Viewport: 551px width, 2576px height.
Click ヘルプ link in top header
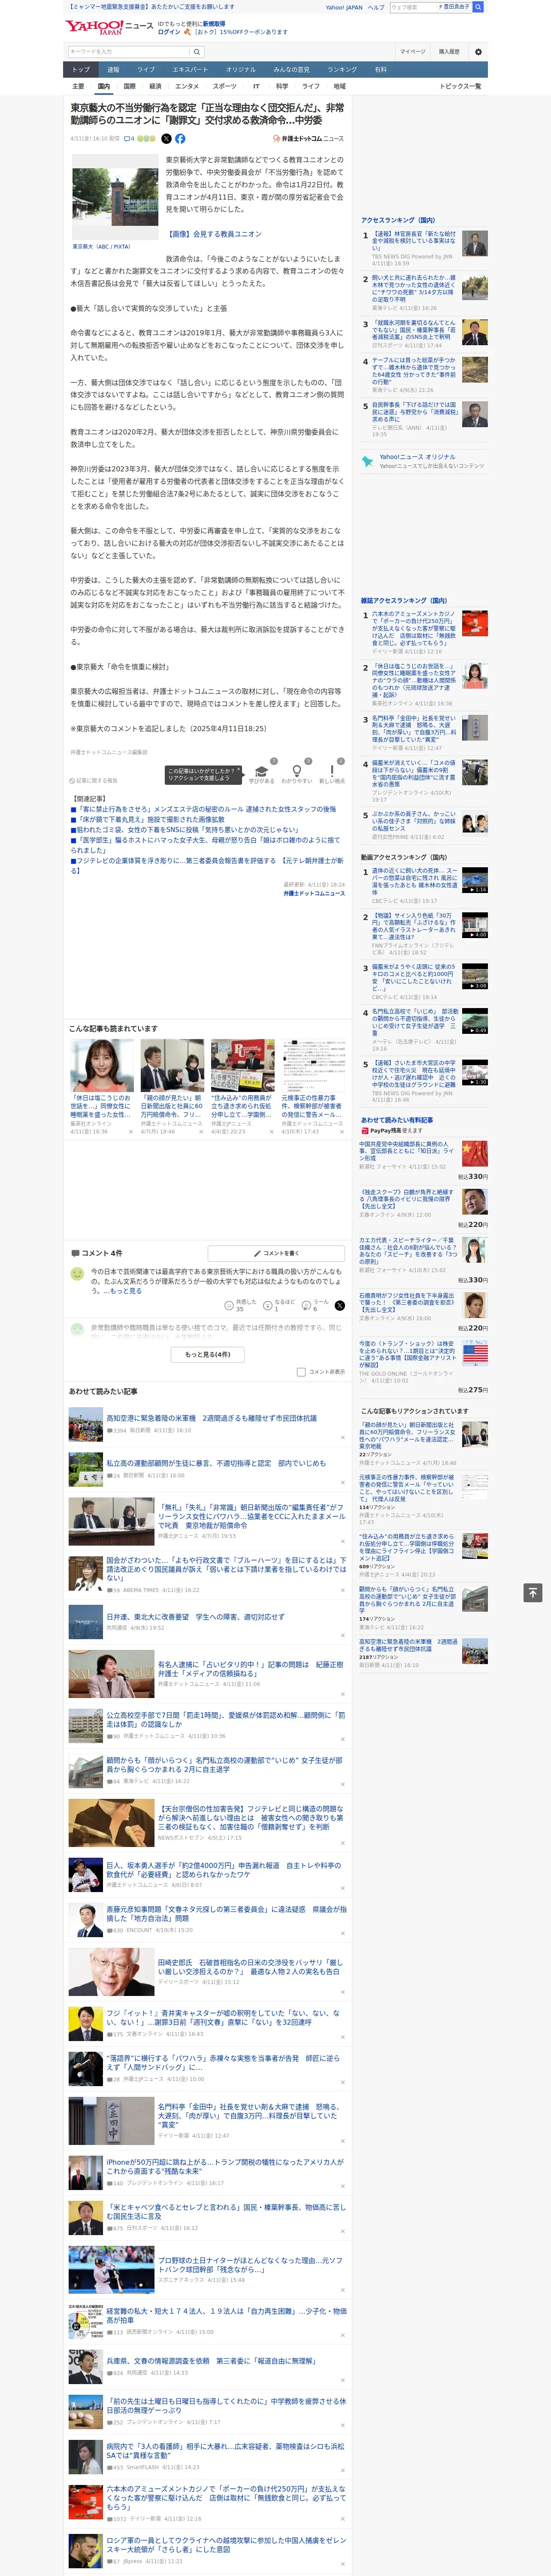[375, 7]
